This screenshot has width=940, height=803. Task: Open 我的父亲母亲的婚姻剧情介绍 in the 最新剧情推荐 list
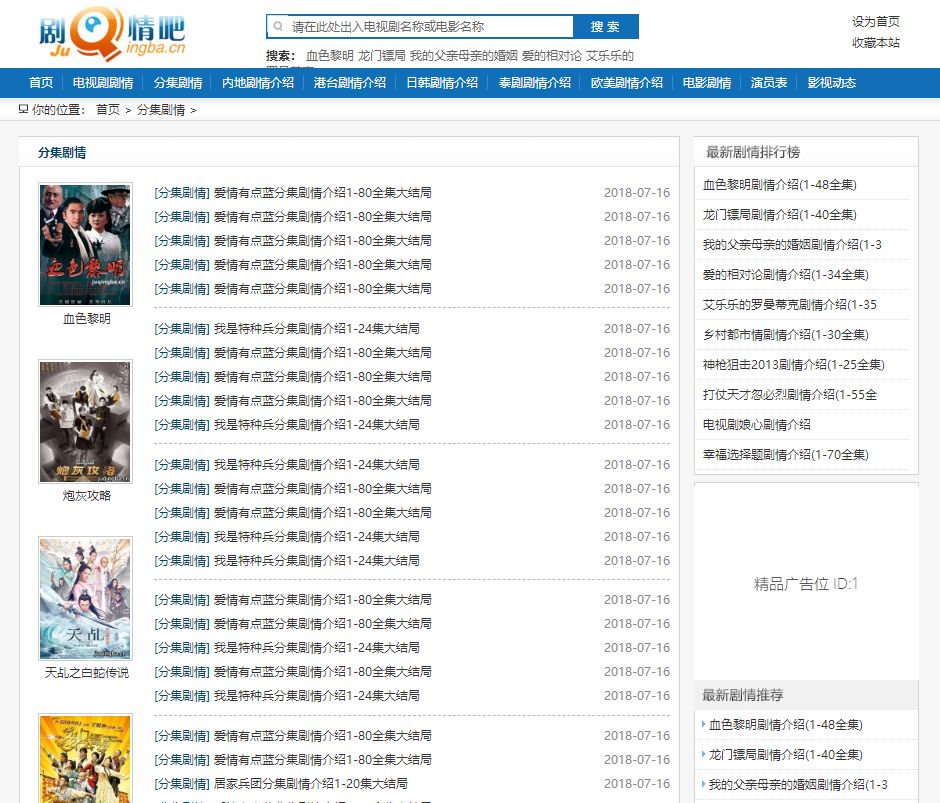pyautogui.click(x=798, y=784)
